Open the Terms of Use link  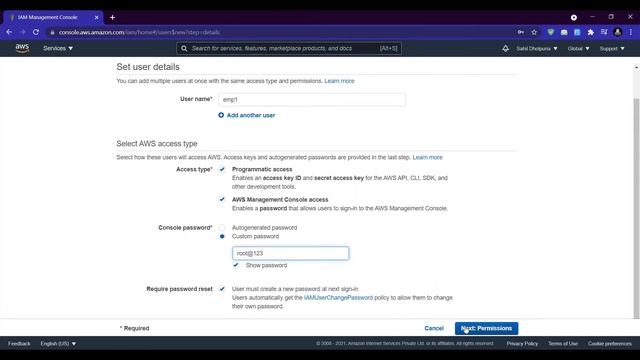pos(563,344)
